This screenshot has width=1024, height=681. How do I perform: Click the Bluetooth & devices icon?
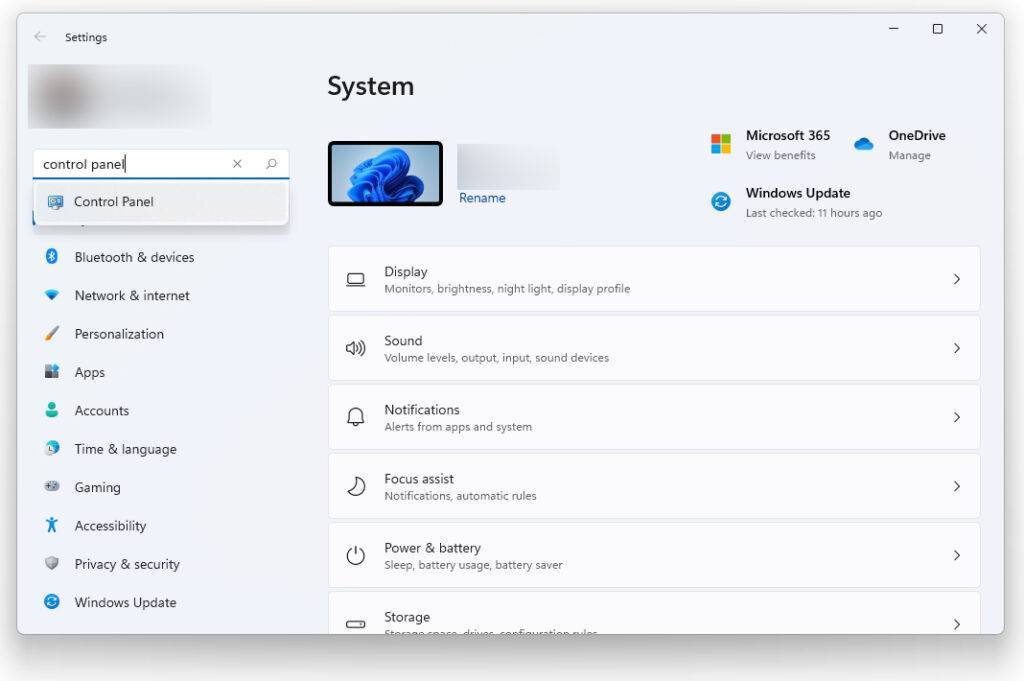52,257
